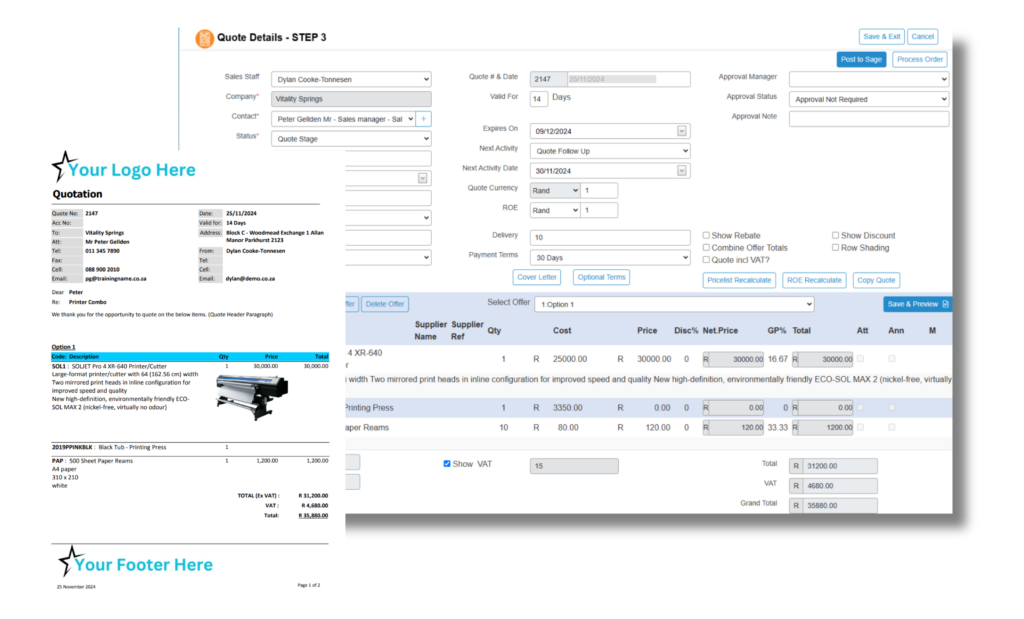Image resolution: width=1024 pixels, height=619 pixels.
Task: Click Pricelist Recalculate button
Action: click(x=739, y=280)
